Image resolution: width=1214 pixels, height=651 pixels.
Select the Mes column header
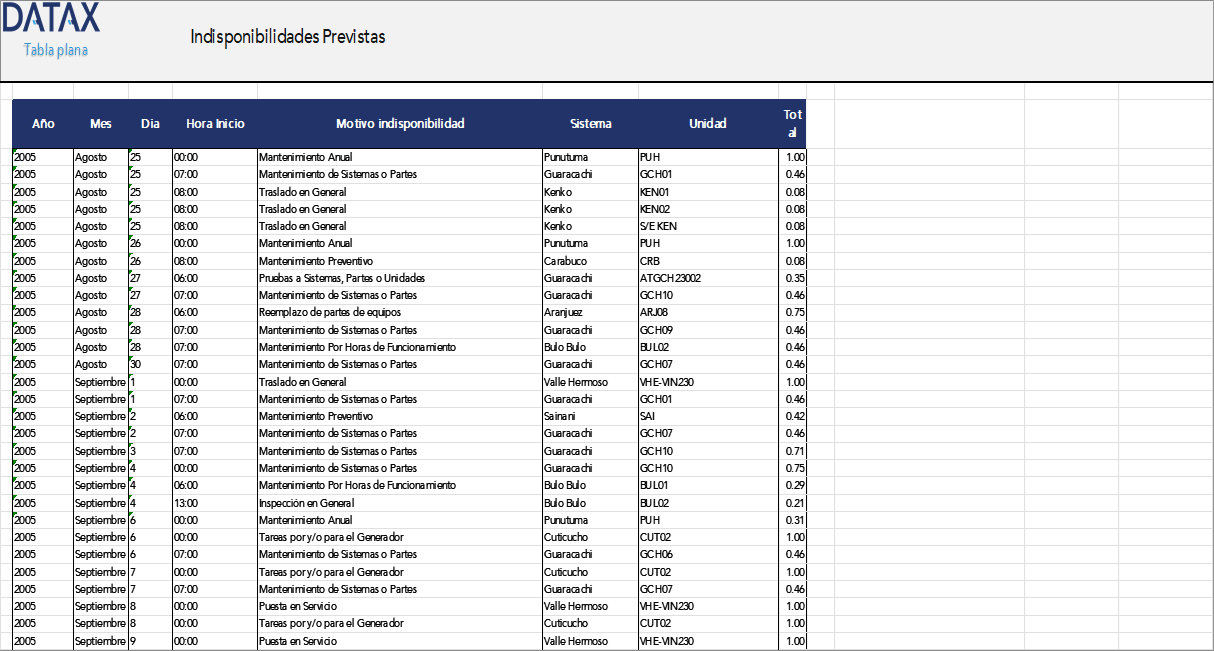pos(101,124)
